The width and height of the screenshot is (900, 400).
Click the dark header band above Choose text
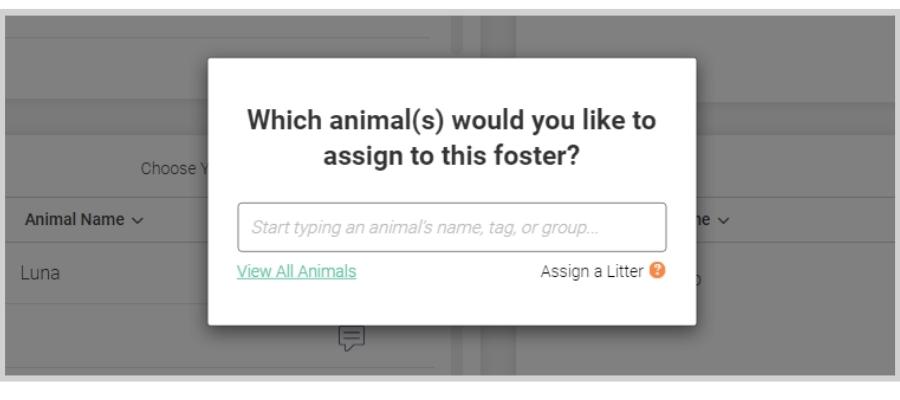click(106, 116)
